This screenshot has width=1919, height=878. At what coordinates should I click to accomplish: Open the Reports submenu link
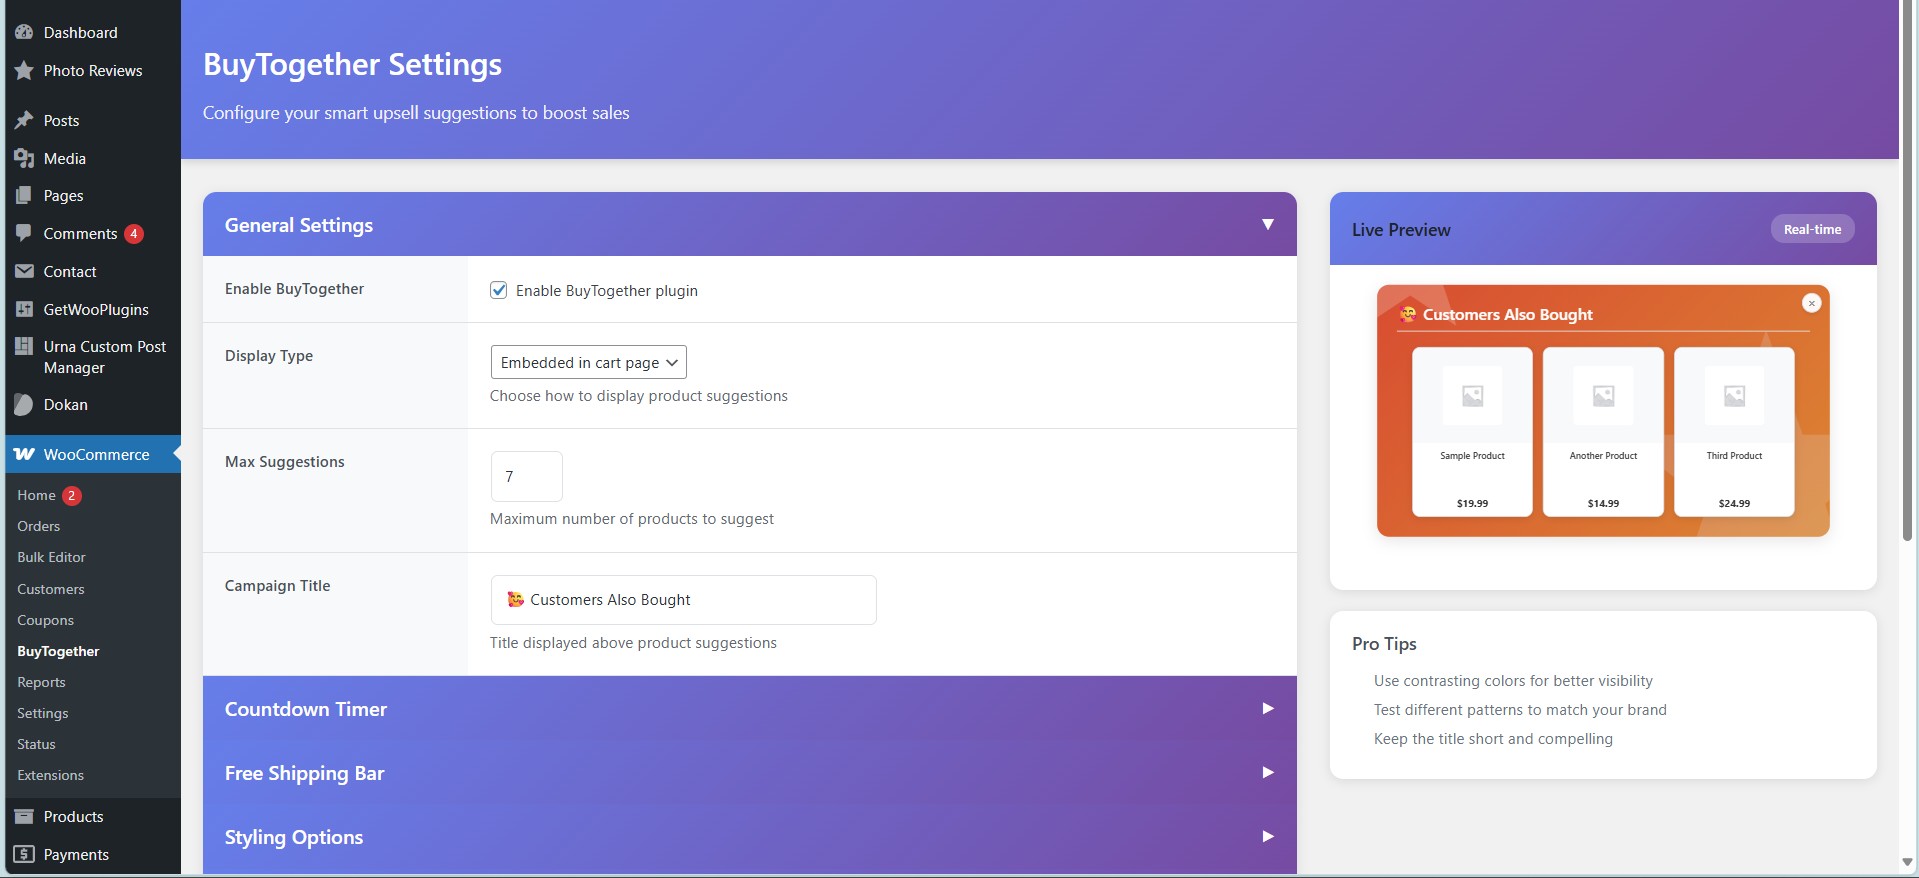(41, 682)
